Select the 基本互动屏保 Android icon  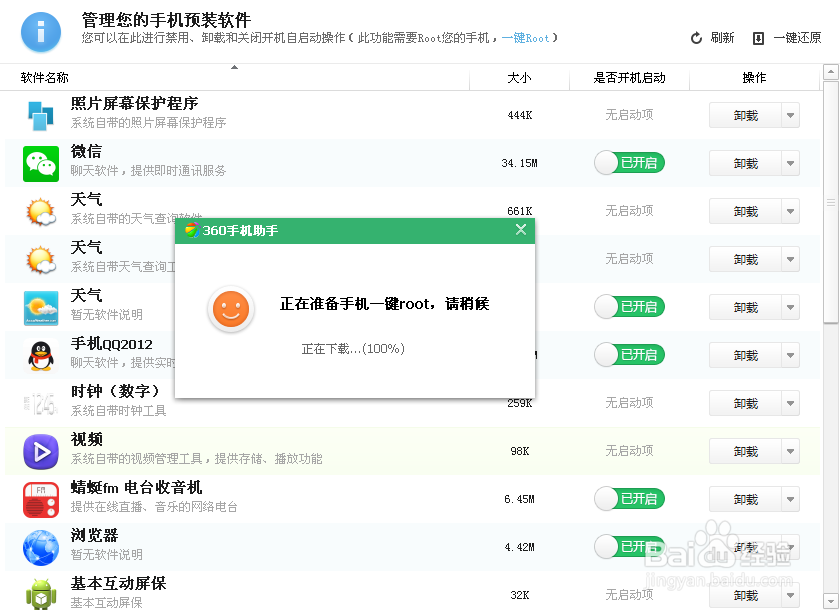click(41, 594)
